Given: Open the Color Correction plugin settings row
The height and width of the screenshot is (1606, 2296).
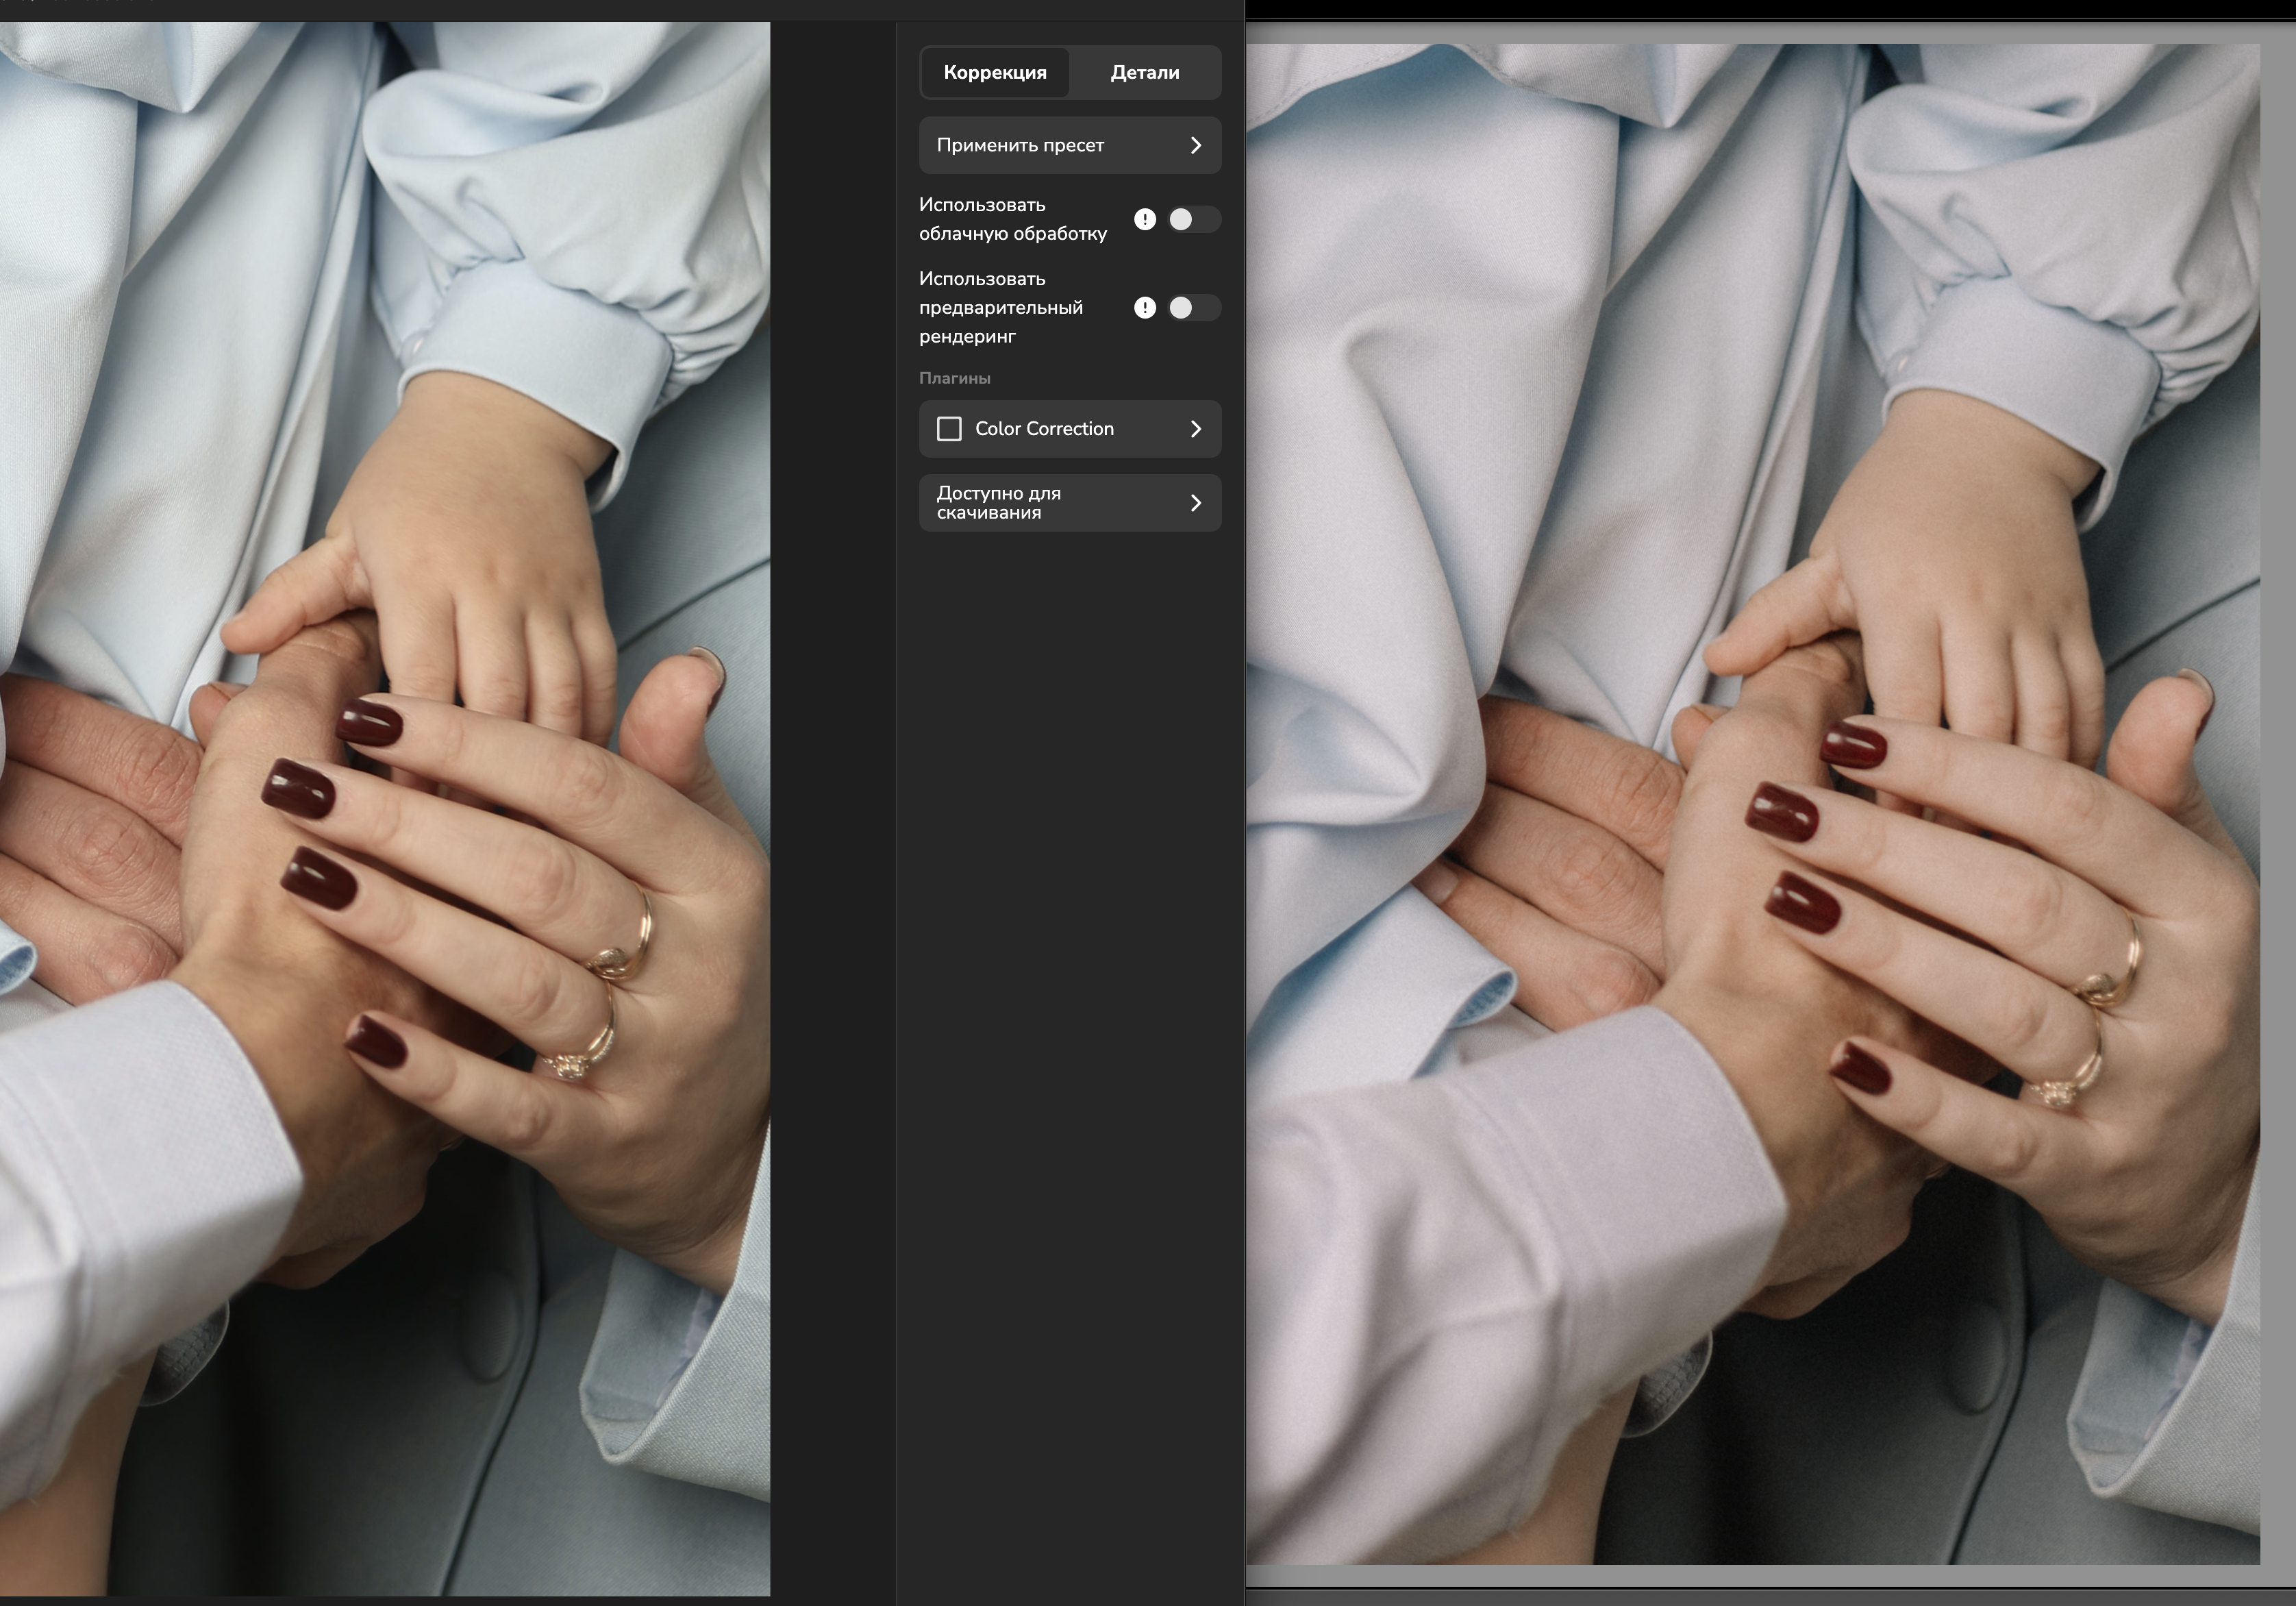Looking at the screenshot, I should (1070, 429).
